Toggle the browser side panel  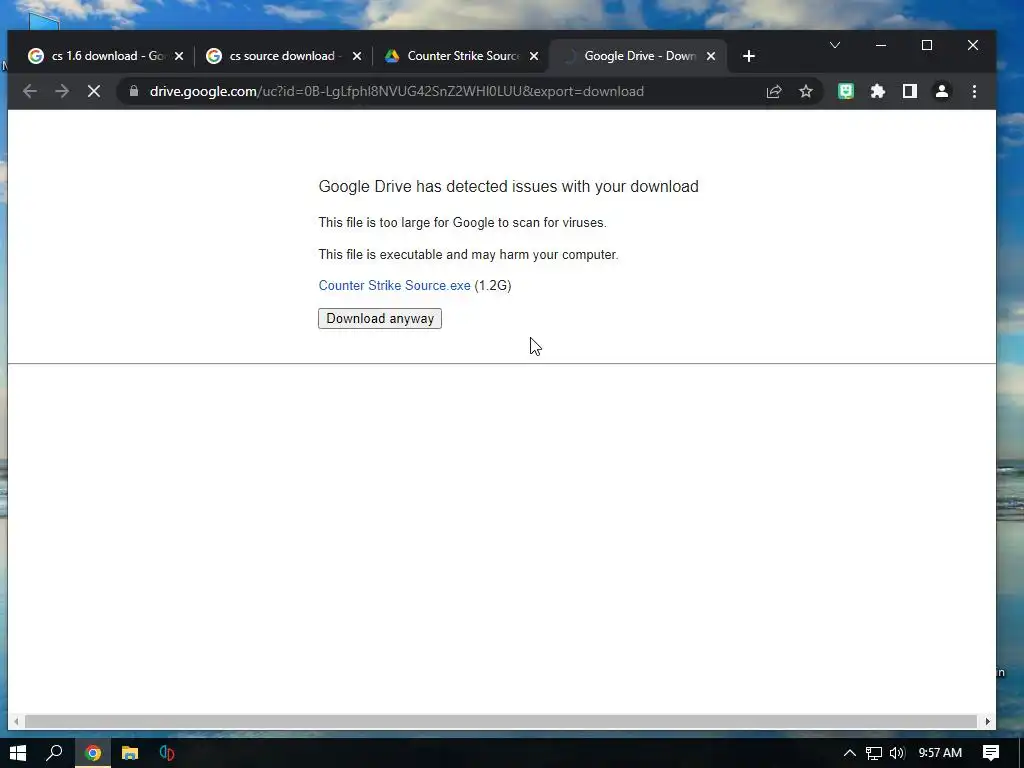point(910,91)
